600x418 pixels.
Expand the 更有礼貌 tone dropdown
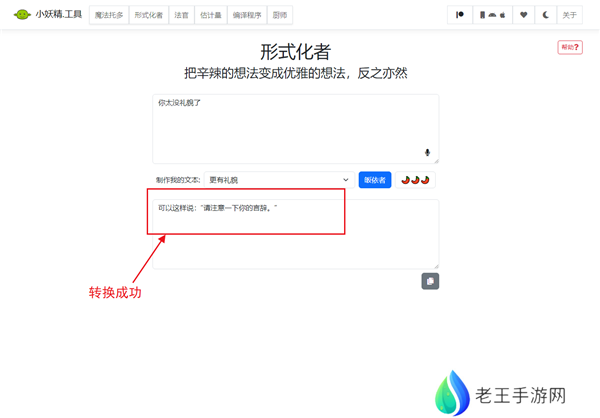(x=279, y=180)
